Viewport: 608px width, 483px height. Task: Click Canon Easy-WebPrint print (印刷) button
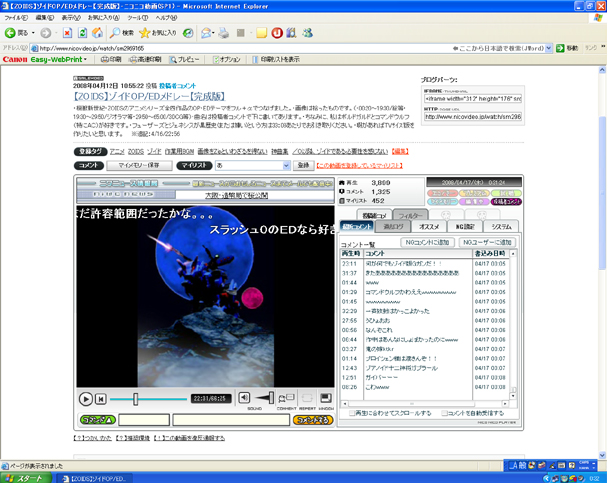[x=111, y=59]
